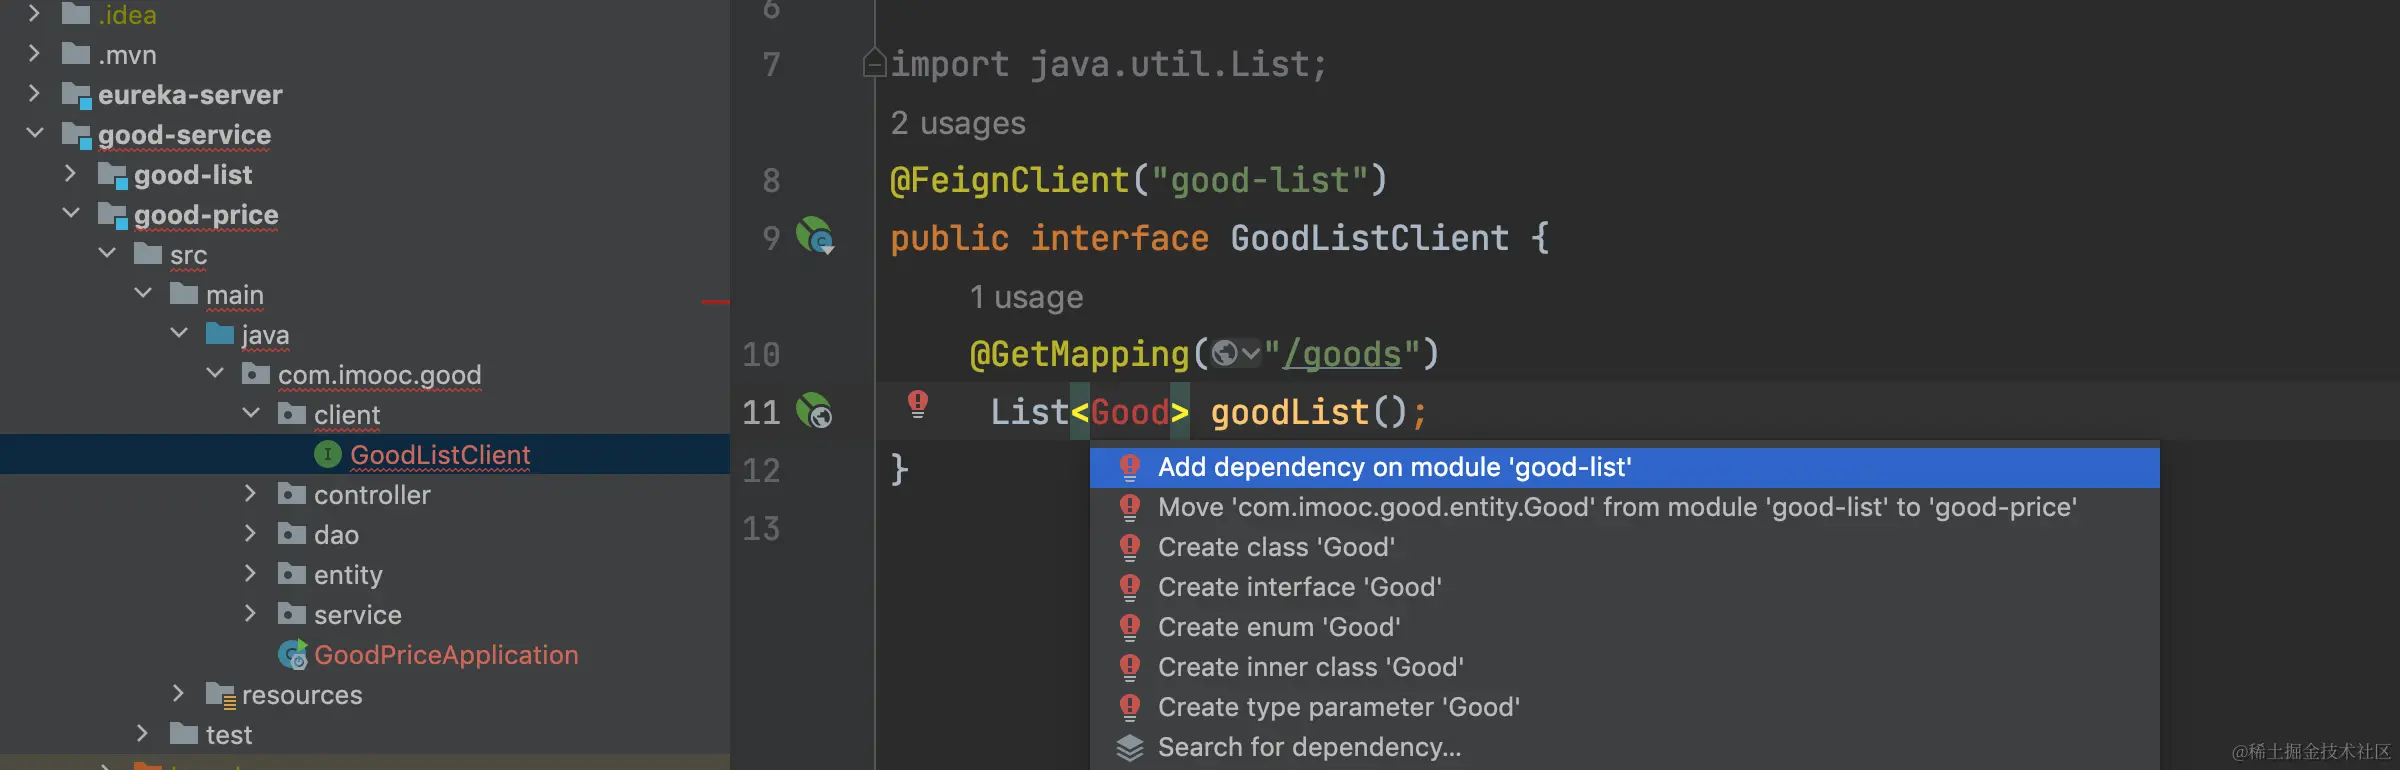Image resolution: width=2400 pixels, height=770 pixels.
Task: Collapse the com.imooc.good package
Action: (214, 373)
